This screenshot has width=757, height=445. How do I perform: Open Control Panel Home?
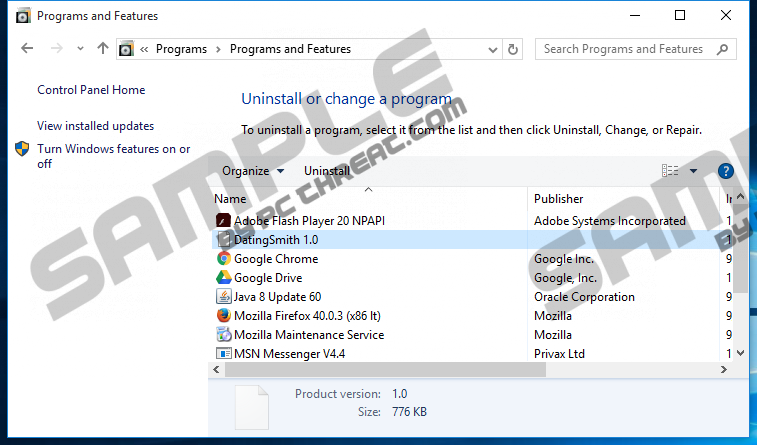(x=91, y=90)
